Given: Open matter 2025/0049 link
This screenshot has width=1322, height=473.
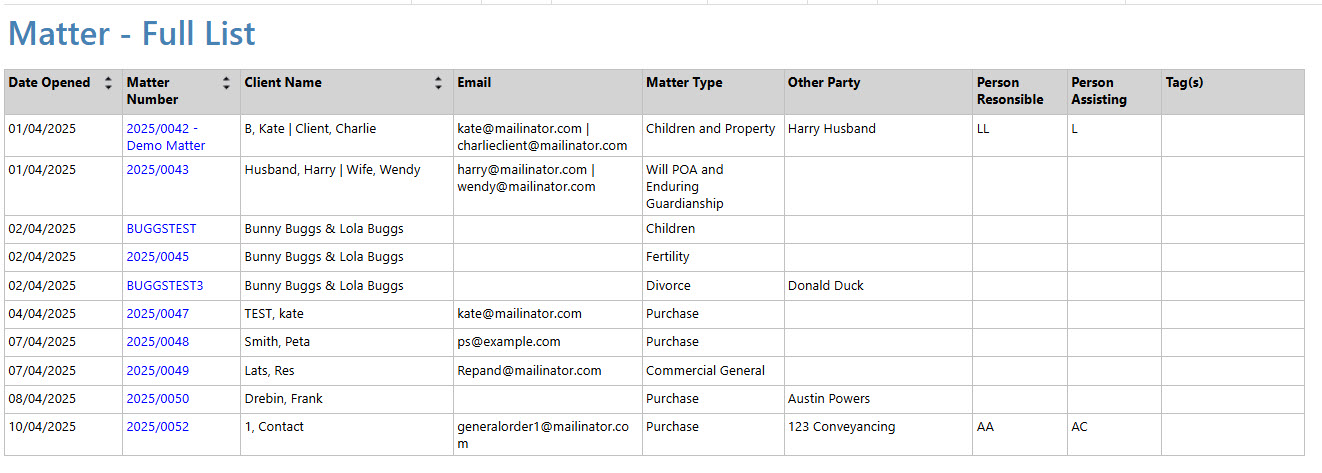Looking at the screenshot, I should (157, 371).
